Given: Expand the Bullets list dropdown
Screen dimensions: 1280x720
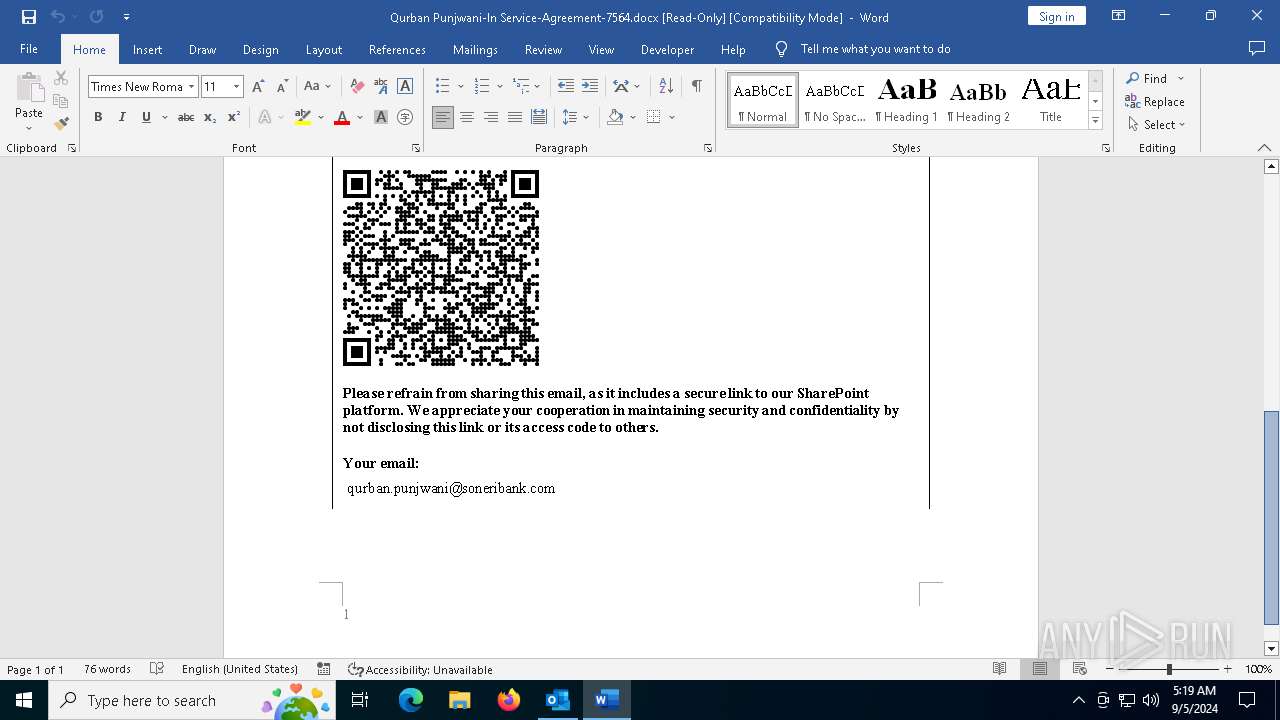Looking at the screenshot, I should point(461,87).
